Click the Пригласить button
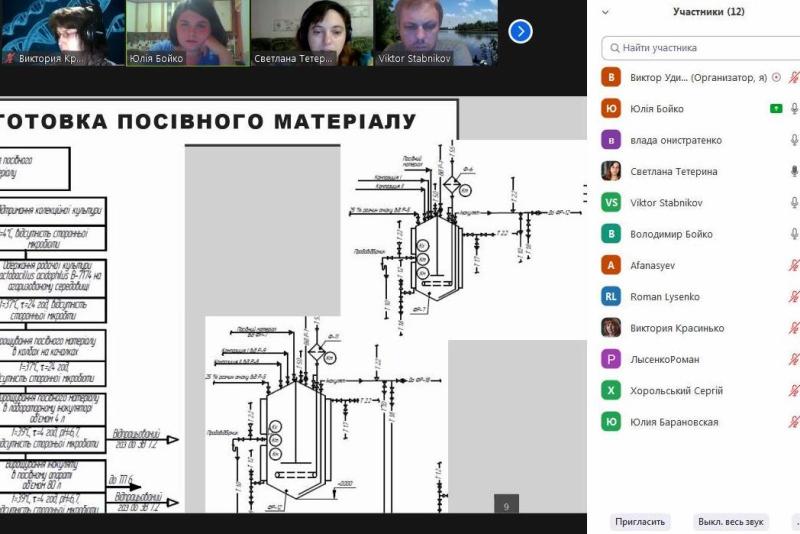Image resolution: width=800 pixels, height=534 pixels. [640, 522]
